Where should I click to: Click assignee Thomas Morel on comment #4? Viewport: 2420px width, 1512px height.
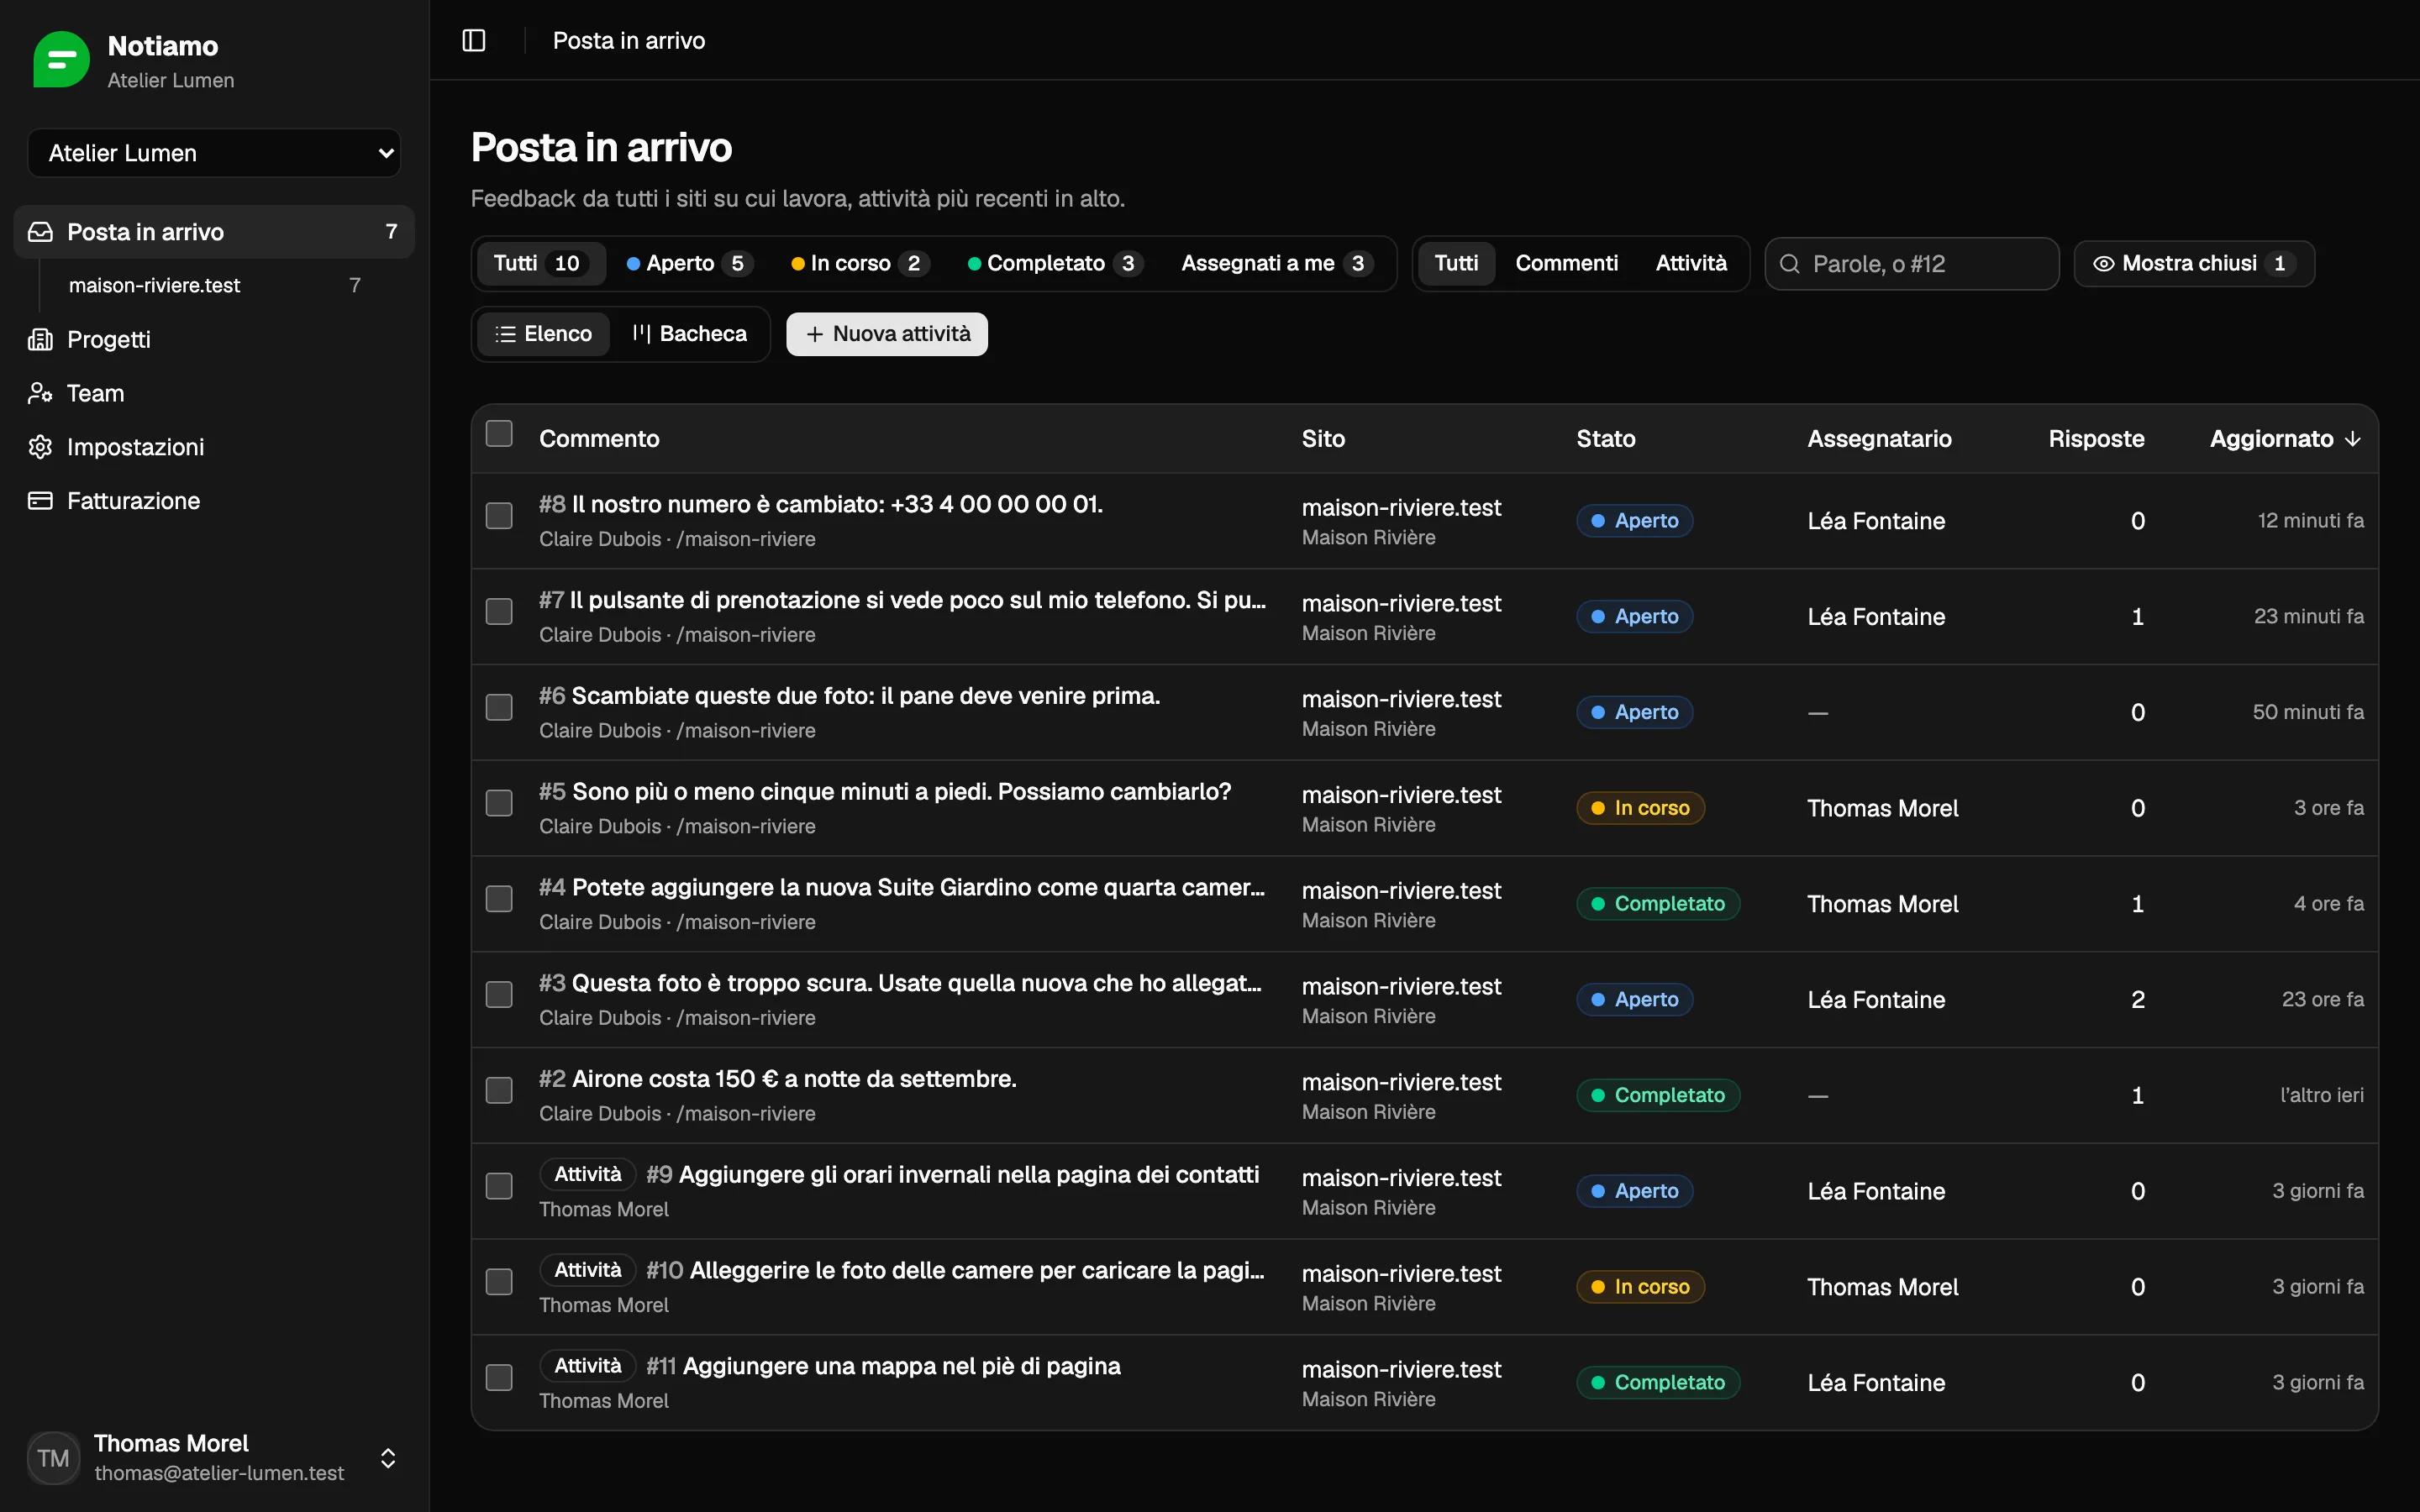1882,904
